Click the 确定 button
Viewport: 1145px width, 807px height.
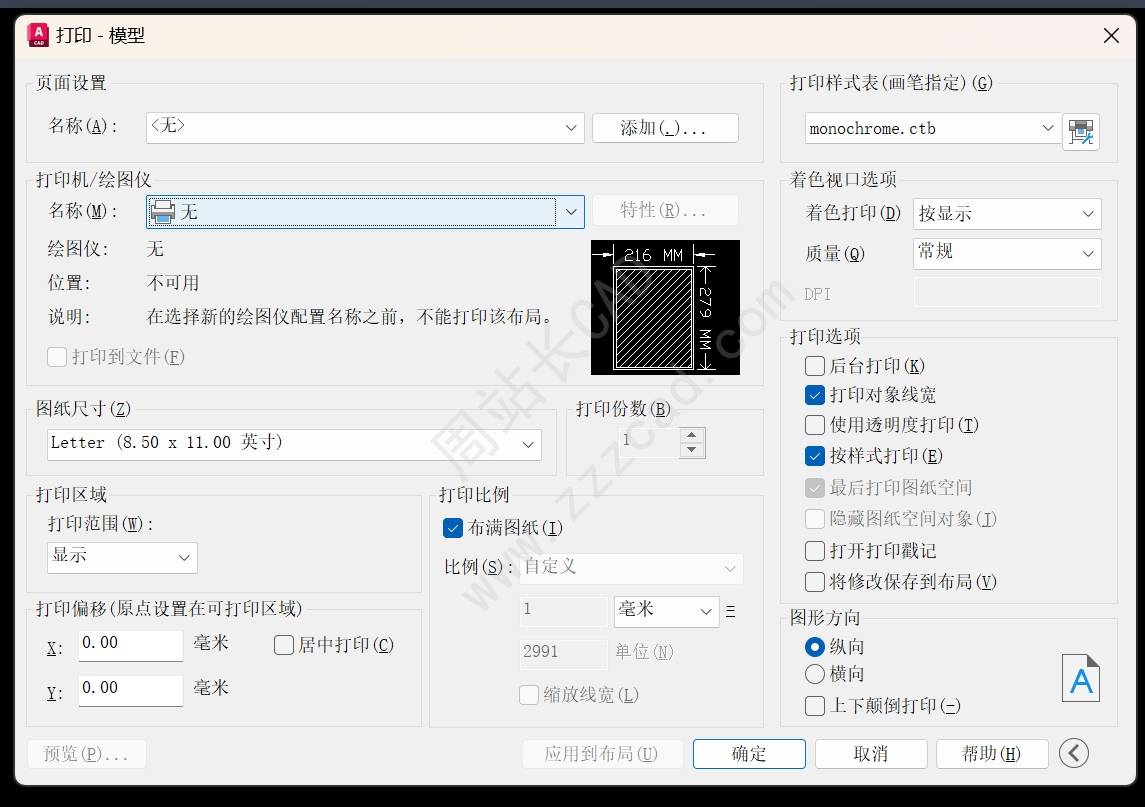click(749, 754)
